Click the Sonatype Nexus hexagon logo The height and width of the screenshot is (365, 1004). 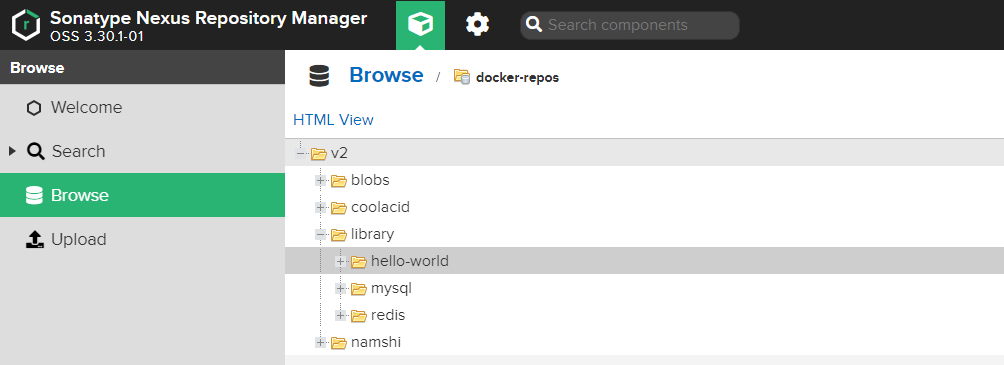coord(26,25)
